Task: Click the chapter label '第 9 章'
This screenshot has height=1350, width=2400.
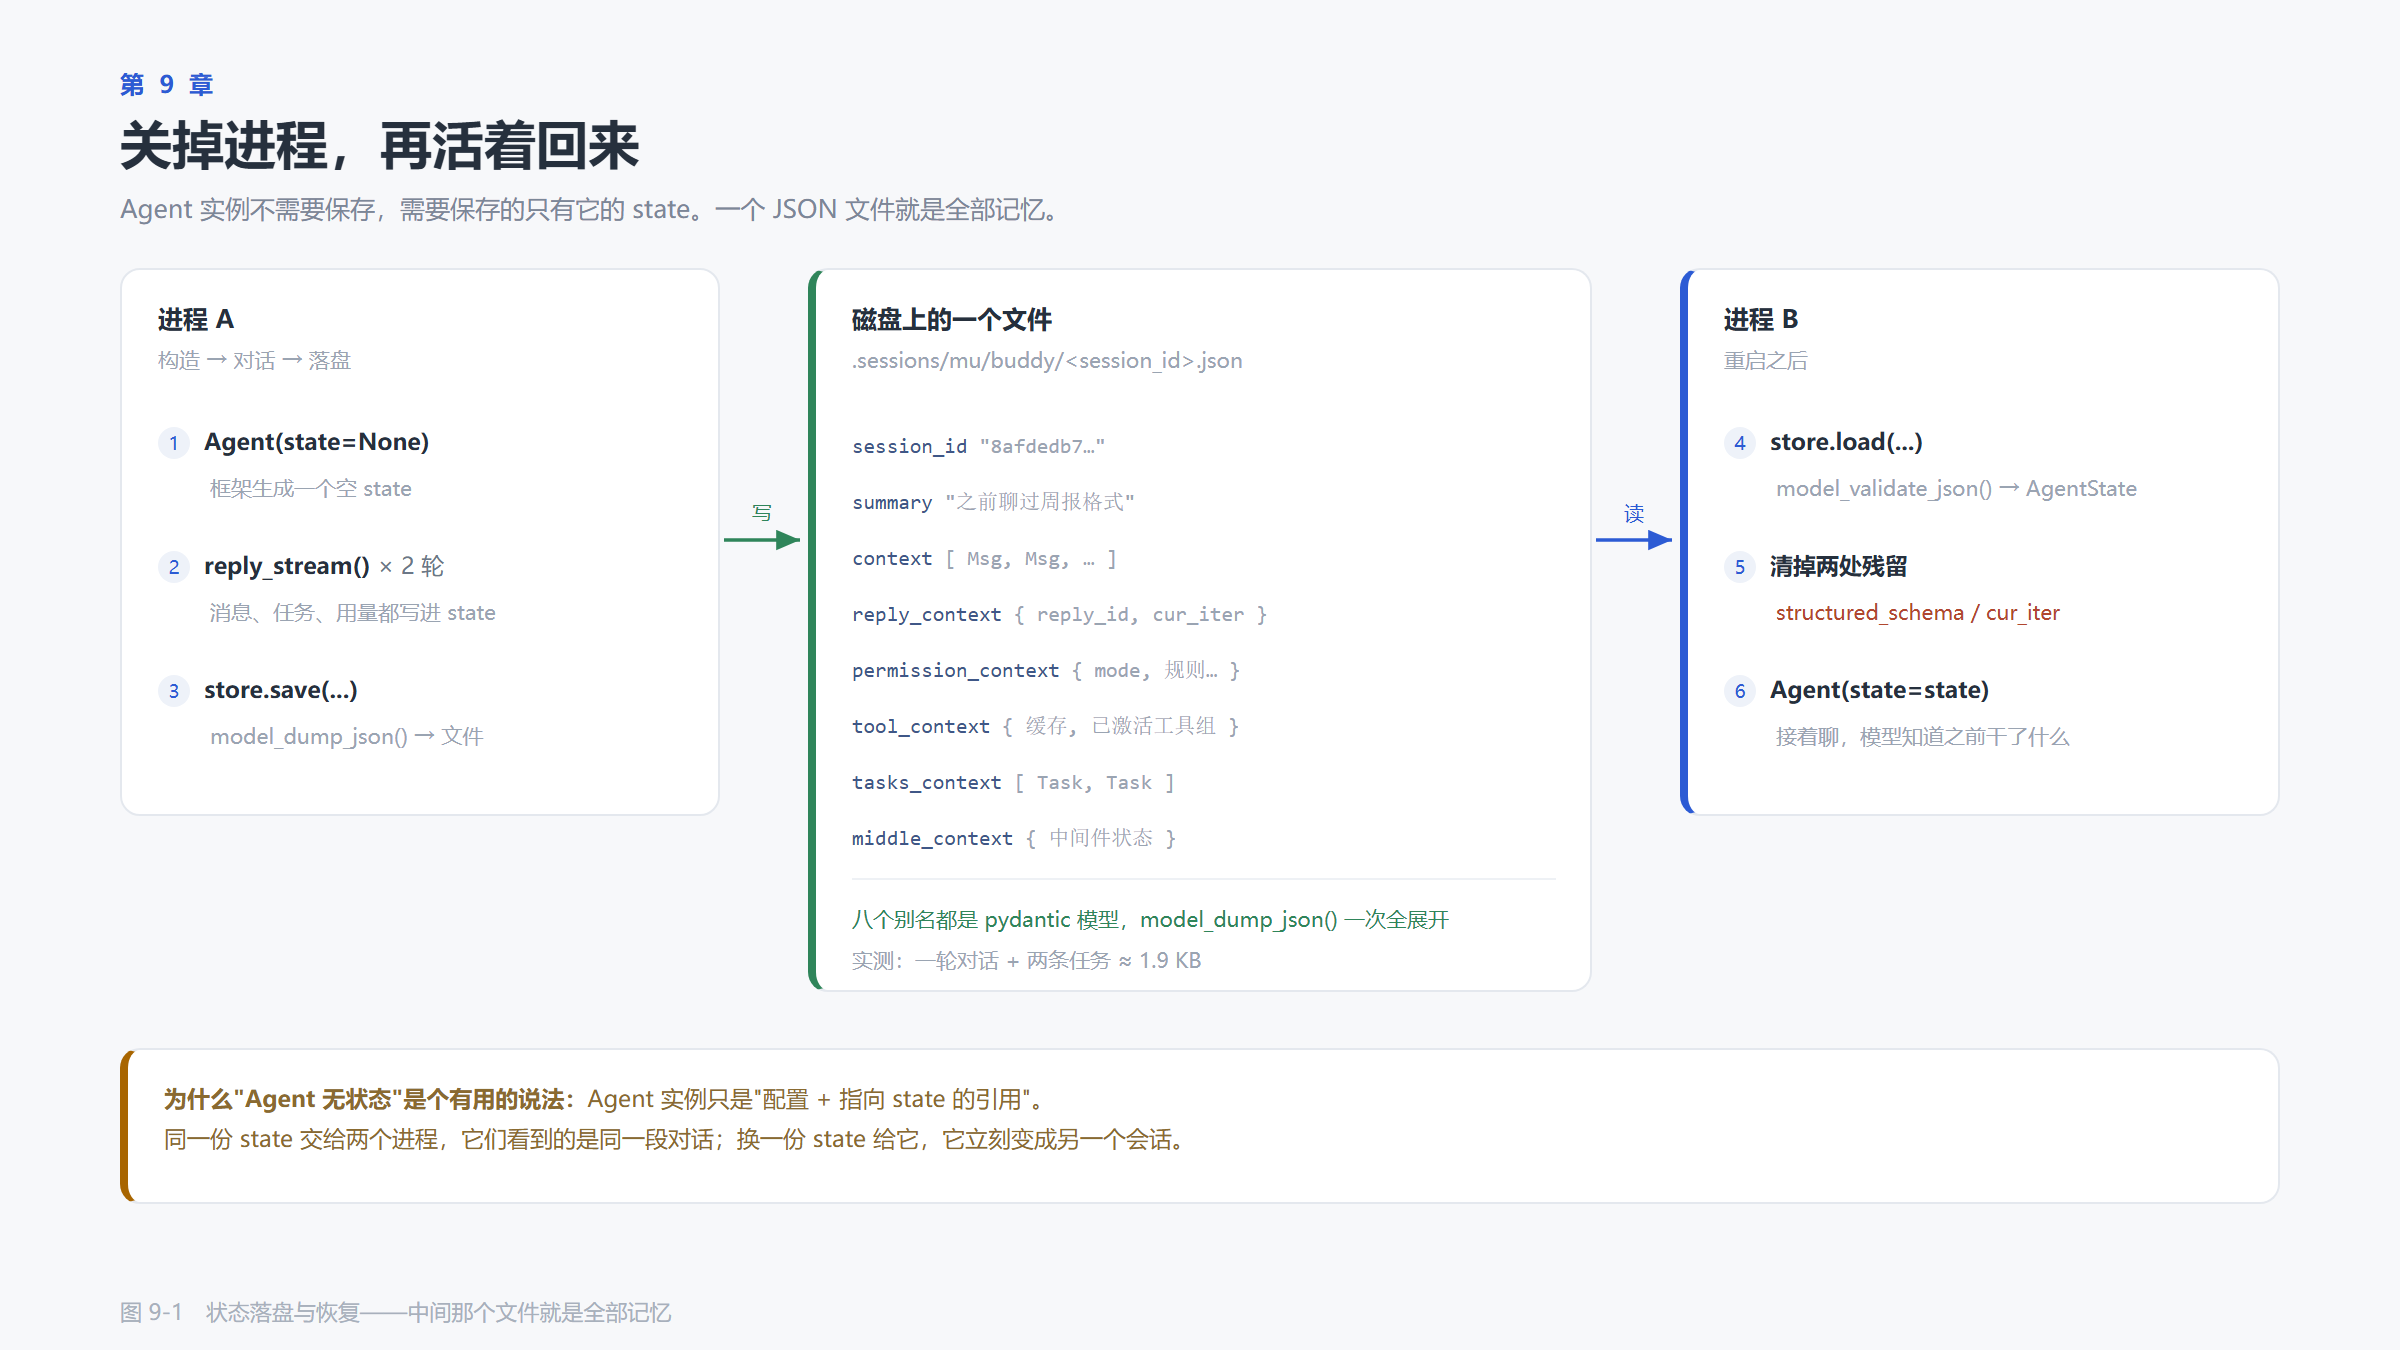Action: pos(166,84)
